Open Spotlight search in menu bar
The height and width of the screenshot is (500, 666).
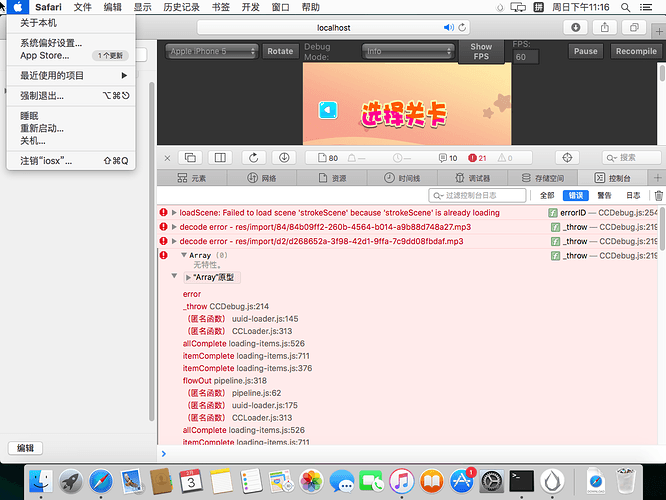[x=625, y=7]
